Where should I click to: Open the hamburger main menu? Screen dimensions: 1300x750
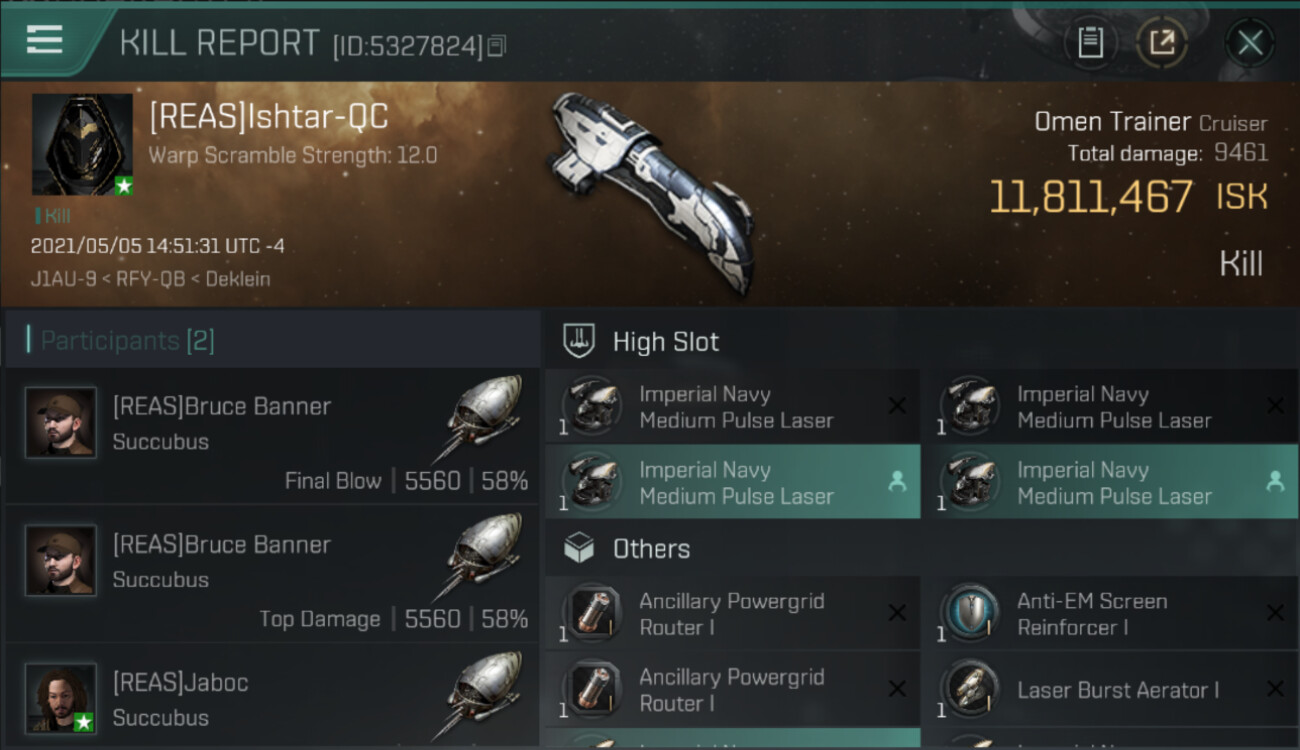[x=45, y=40]
